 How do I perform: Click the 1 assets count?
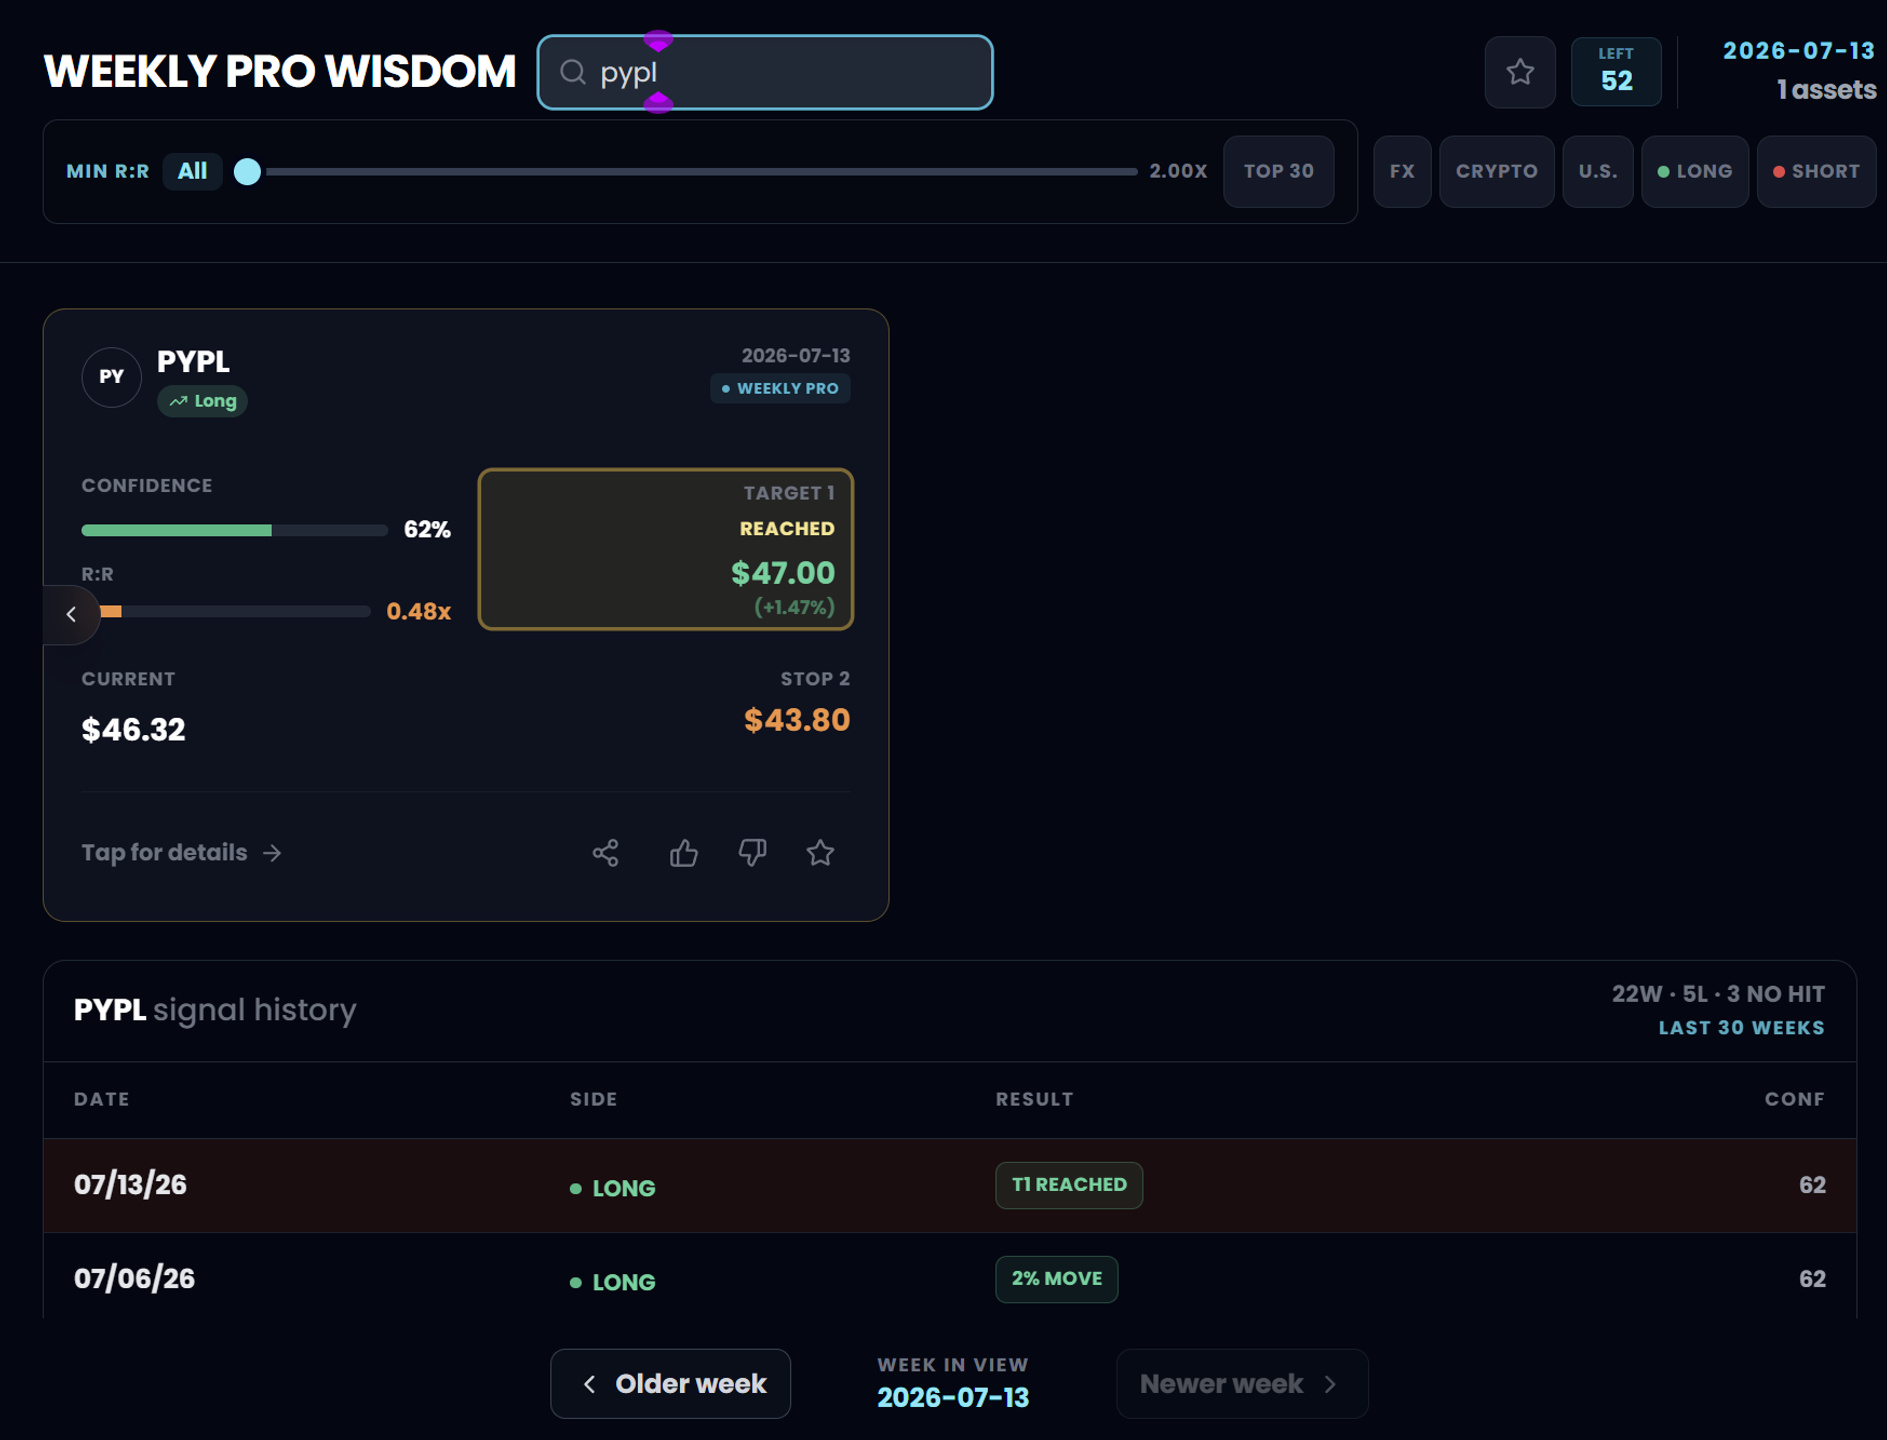tap(1826, 90)
